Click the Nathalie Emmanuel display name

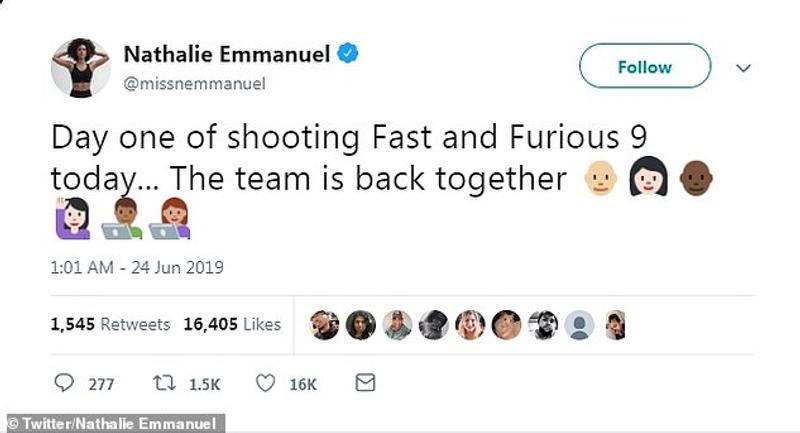(227, 55)
